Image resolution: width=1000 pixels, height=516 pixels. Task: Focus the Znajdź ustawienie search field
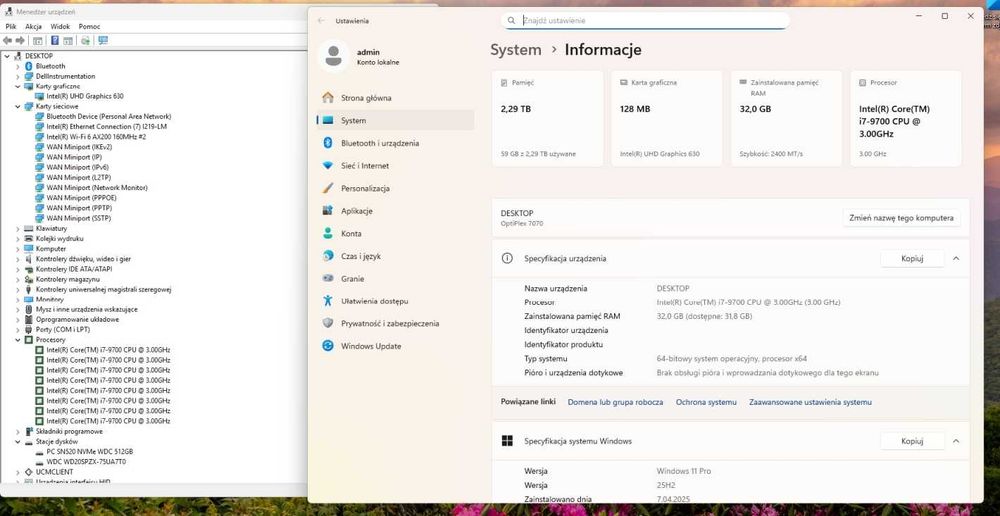click(645, 20)
